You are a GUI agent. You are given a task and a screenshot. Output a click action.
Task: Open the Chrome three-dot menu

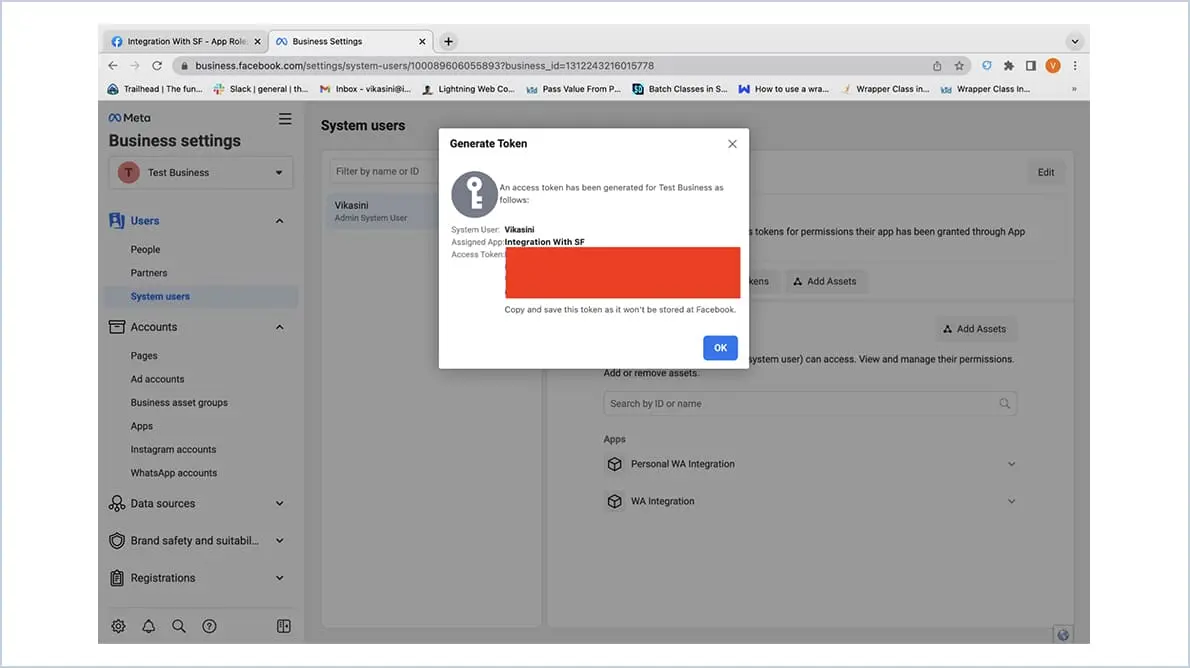[x=1075, y=66]
